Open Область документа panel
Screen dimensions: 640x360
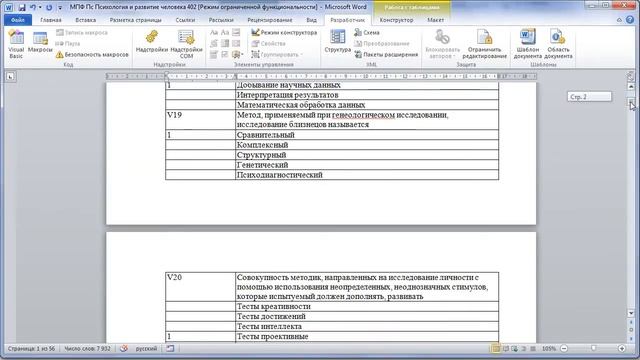click(x=558, y=44)
